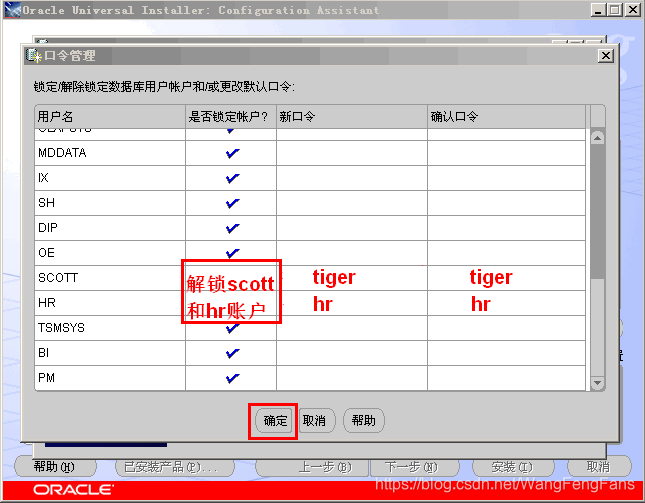Toggle the lock checkmark for SH
645x503 pixels.
click(232, 203)
